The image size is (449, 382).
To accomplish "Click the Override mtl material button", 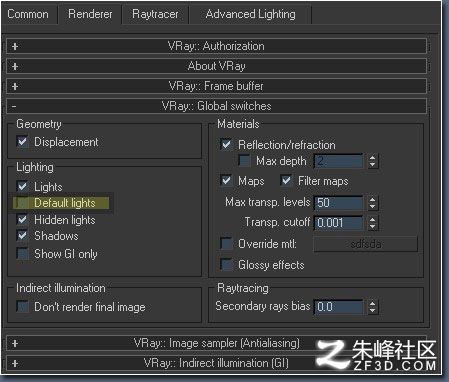I will pyautogui.click(x=365, y=244).
